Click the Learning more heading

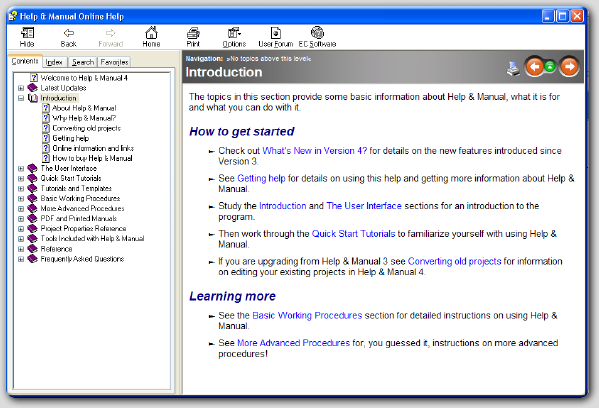(x=232, y=296)
